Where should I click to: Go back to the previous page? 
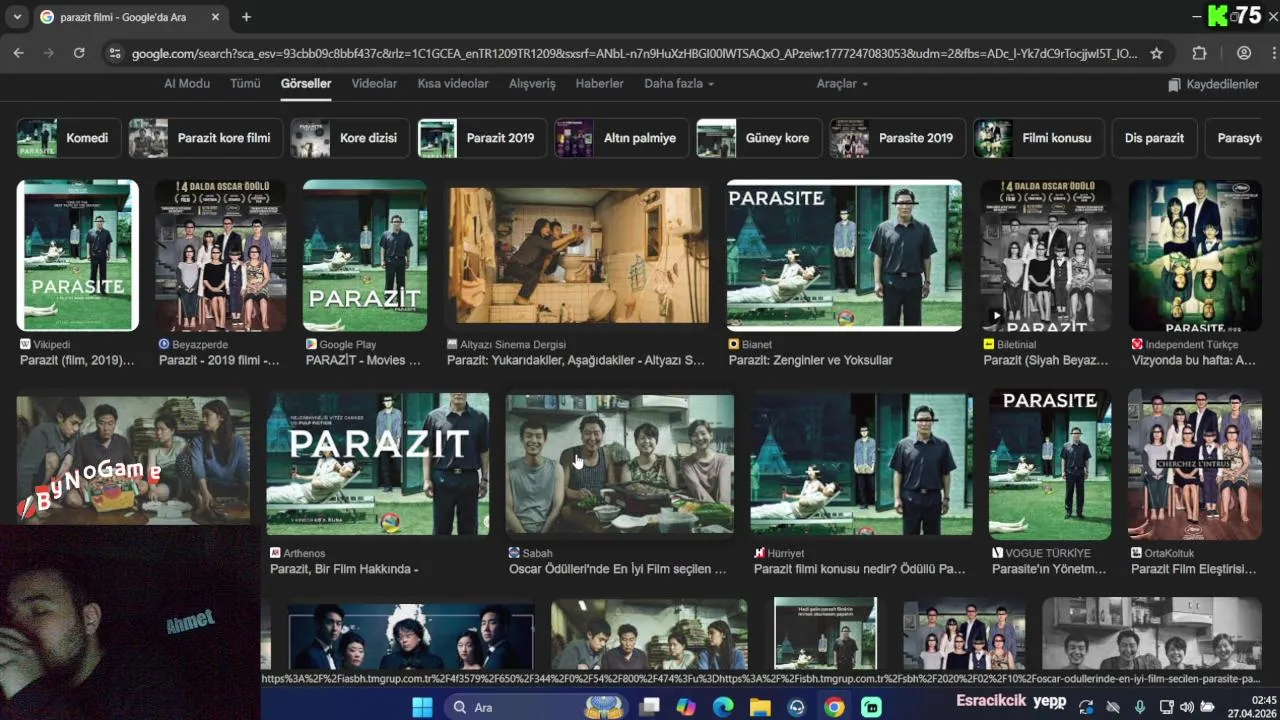coord(18,53)
